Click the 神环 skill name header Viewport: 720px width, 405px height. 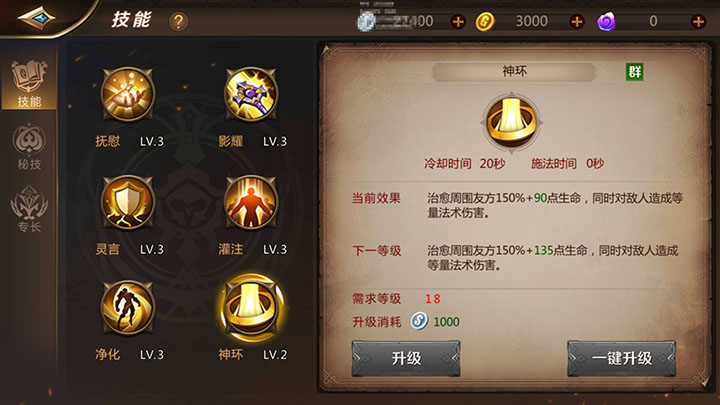click(x=514, y=72)
